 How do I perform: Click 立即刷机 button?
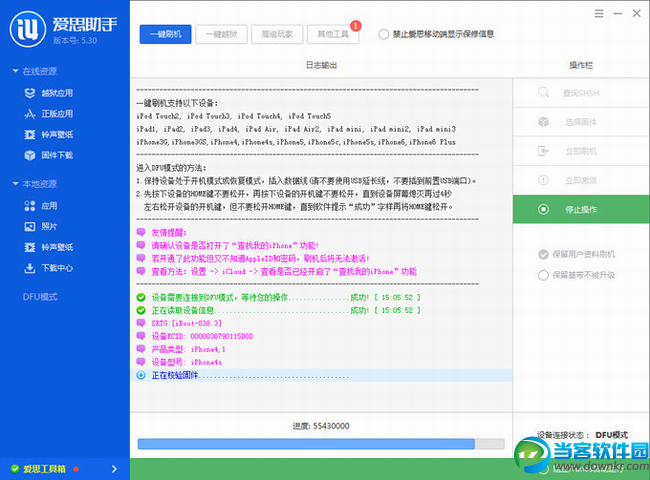pos(581,151)
